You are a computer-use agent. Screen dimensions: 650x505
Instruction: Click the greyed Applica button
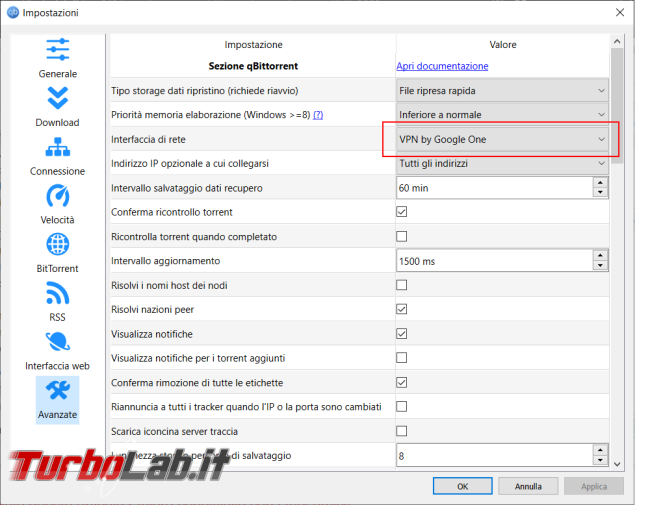(x=594, y=486)
